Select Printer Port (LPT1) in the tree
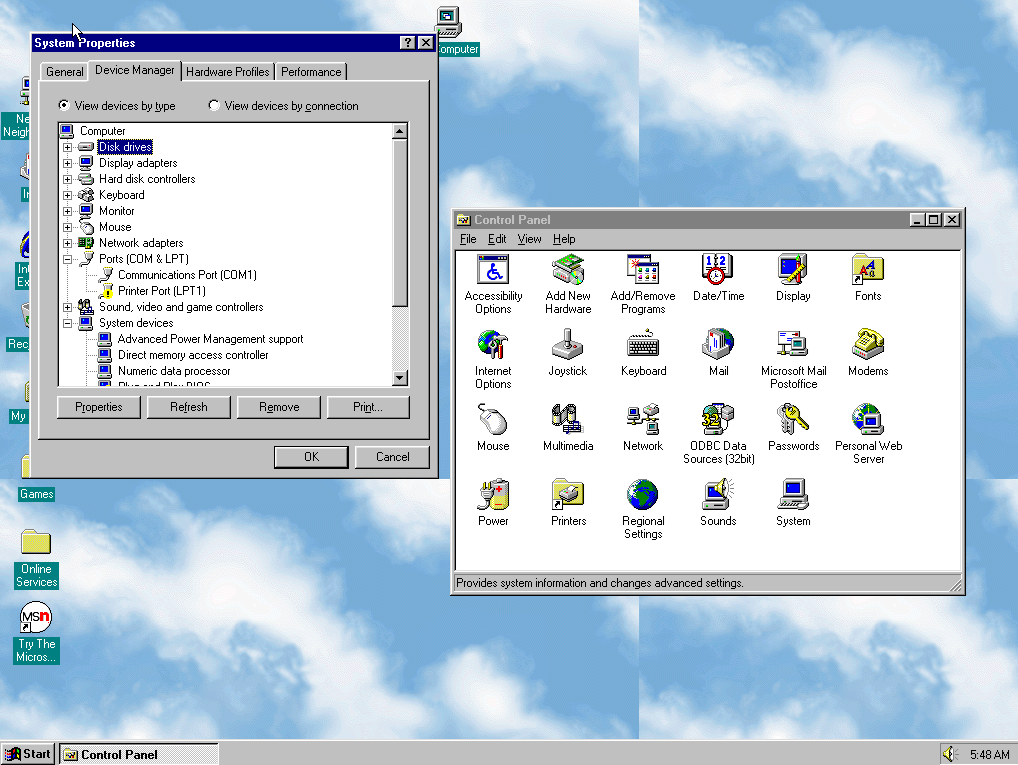The width and height of the screenshot is (1018, 765). coord(162,291)
